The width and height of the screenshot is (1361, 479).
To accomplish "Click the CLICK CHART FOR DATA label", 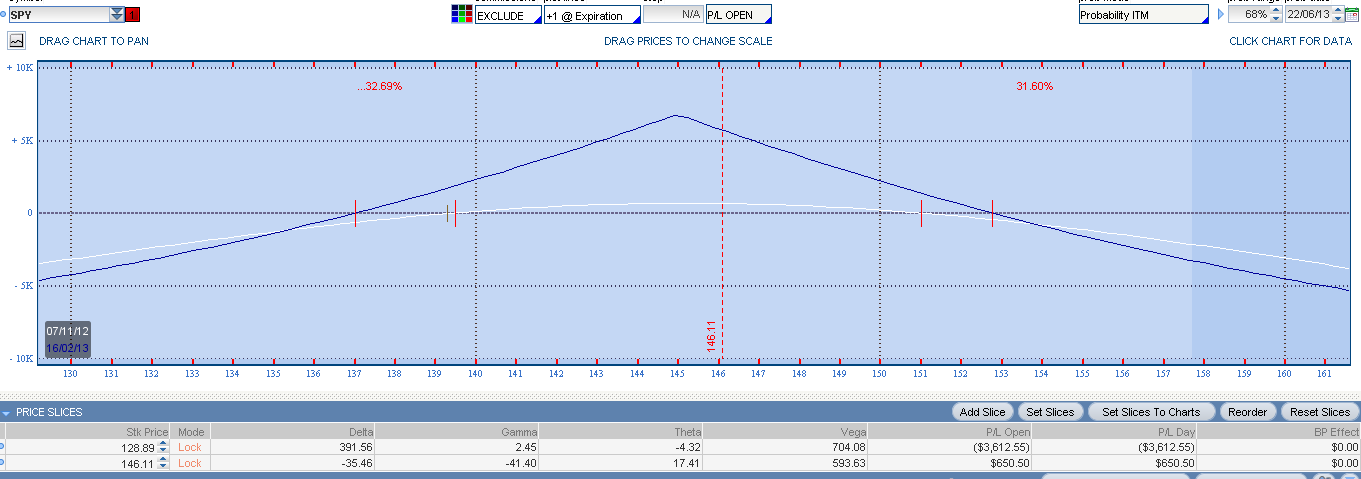I will pyautogui.click(x=1290, y=41).
